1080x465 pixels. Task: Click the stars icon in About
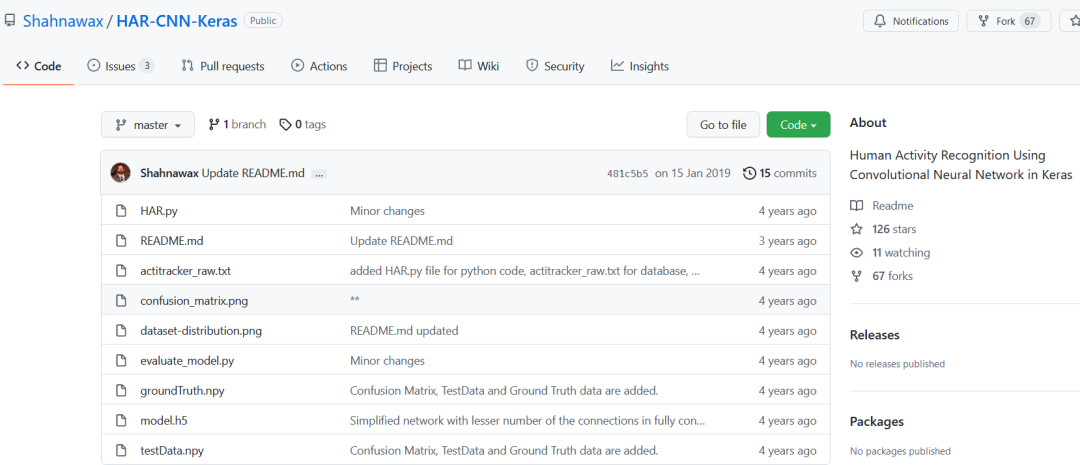coord(856,229)
